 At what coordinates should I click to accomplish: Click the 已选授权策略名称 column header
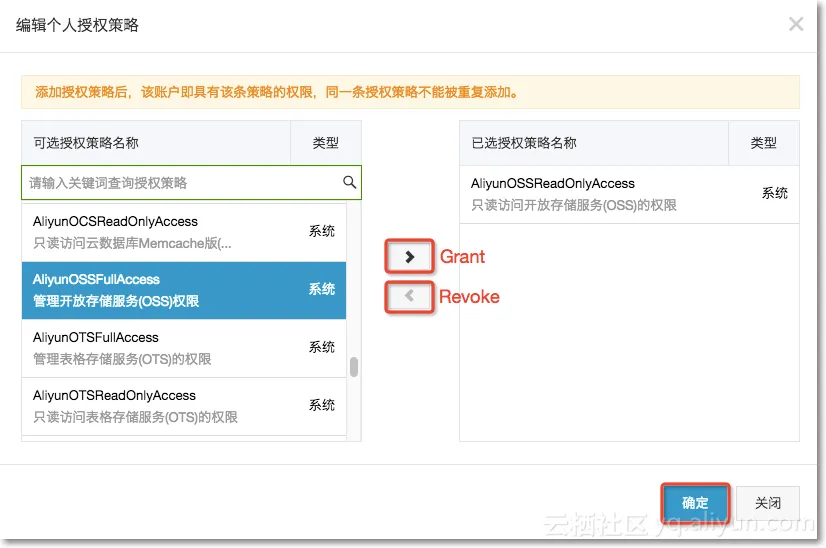pyautogui.click(x=594, y=143)
